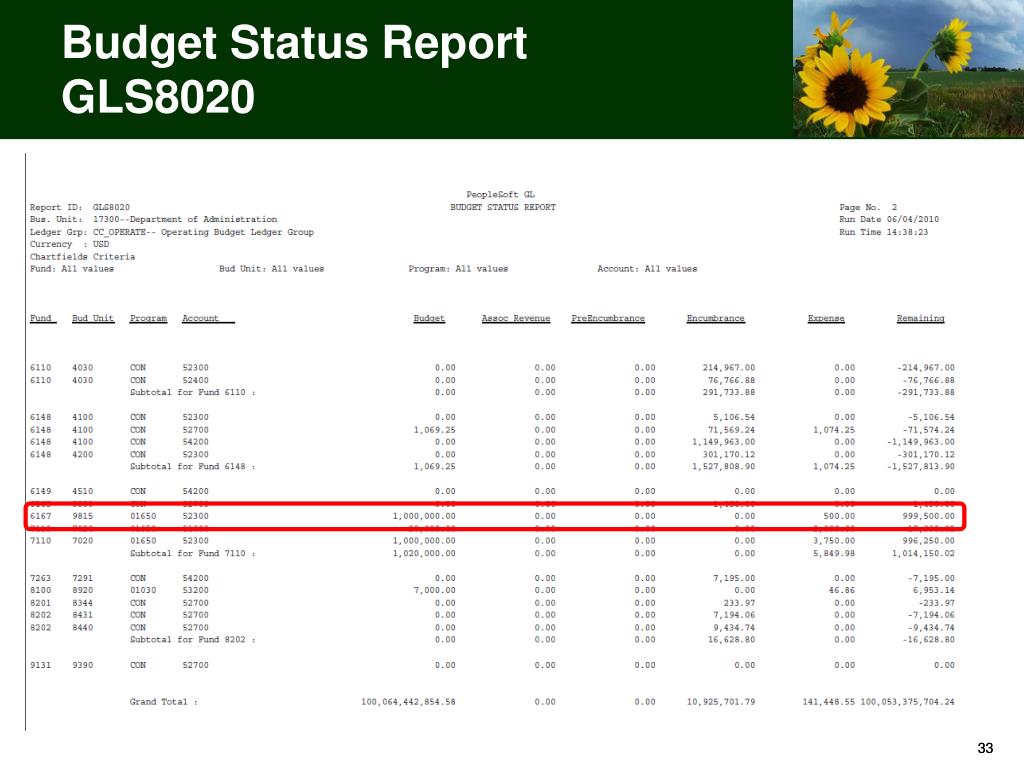The width and height of the screenshot is (1024, 768).
Task: Click the Budget Status Report GLS8020 title
Action: click(295, 70)
